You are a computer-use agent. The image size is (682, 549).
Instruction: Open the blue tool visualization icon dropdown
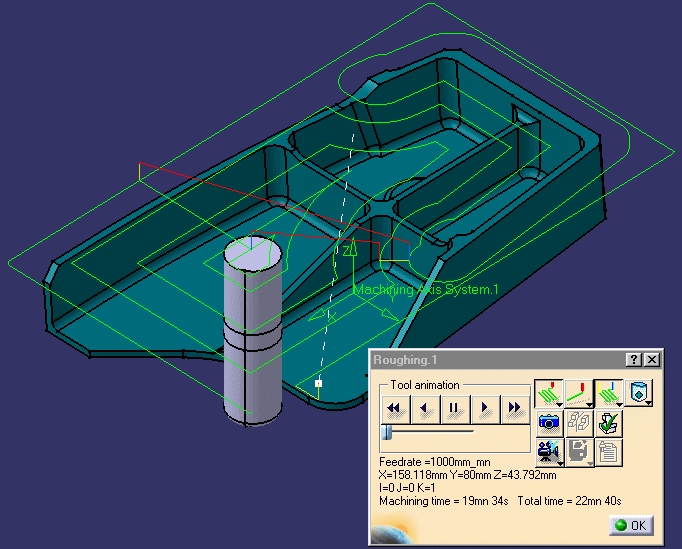(650, 403)
